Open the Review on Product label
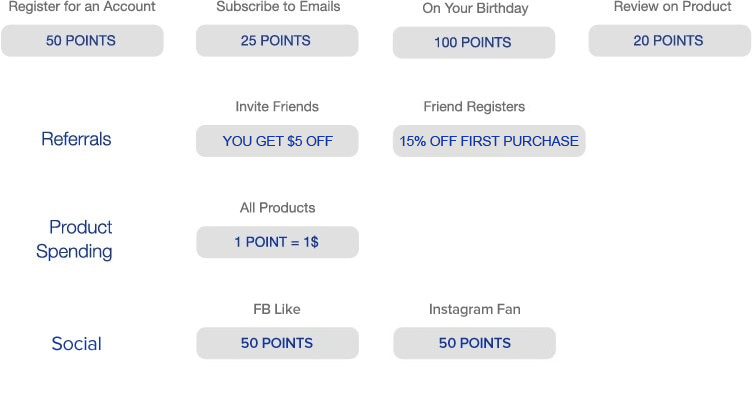Image resolution: width=752 pixels, height=400 pixels. [x=672, y=7]
